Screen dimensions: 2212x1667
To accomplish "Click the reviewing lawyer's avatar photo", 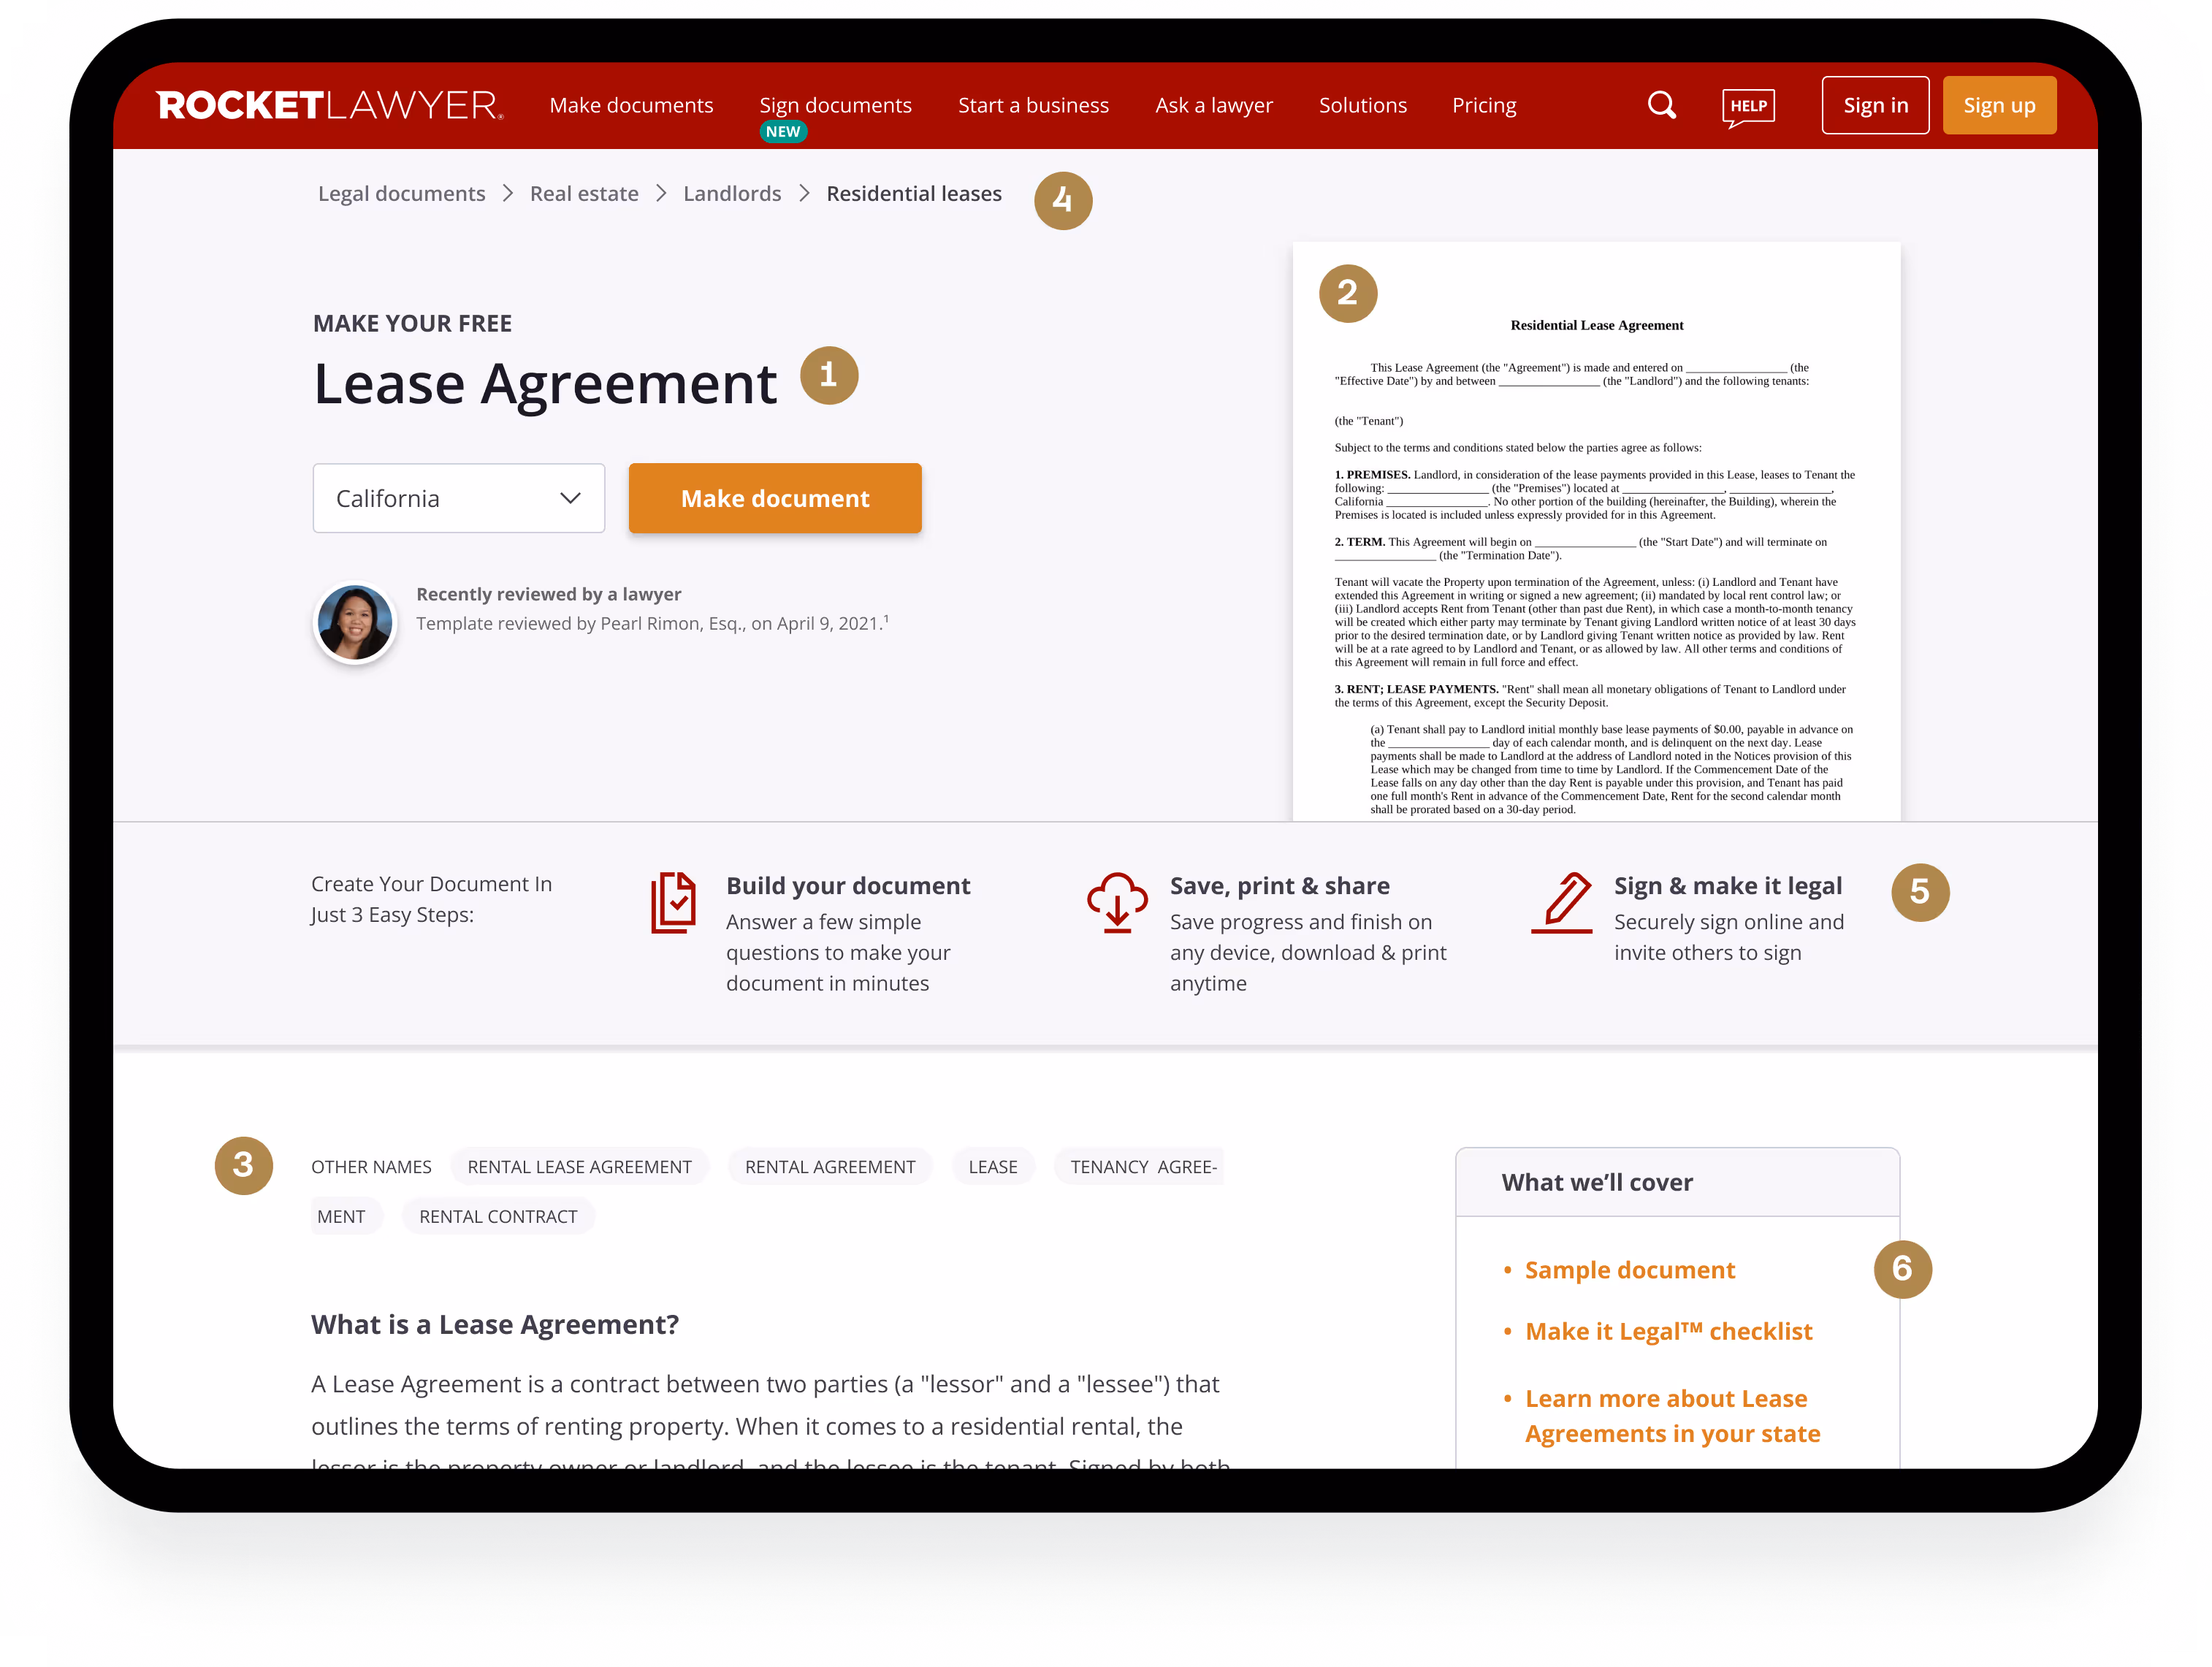I will 355,622.
